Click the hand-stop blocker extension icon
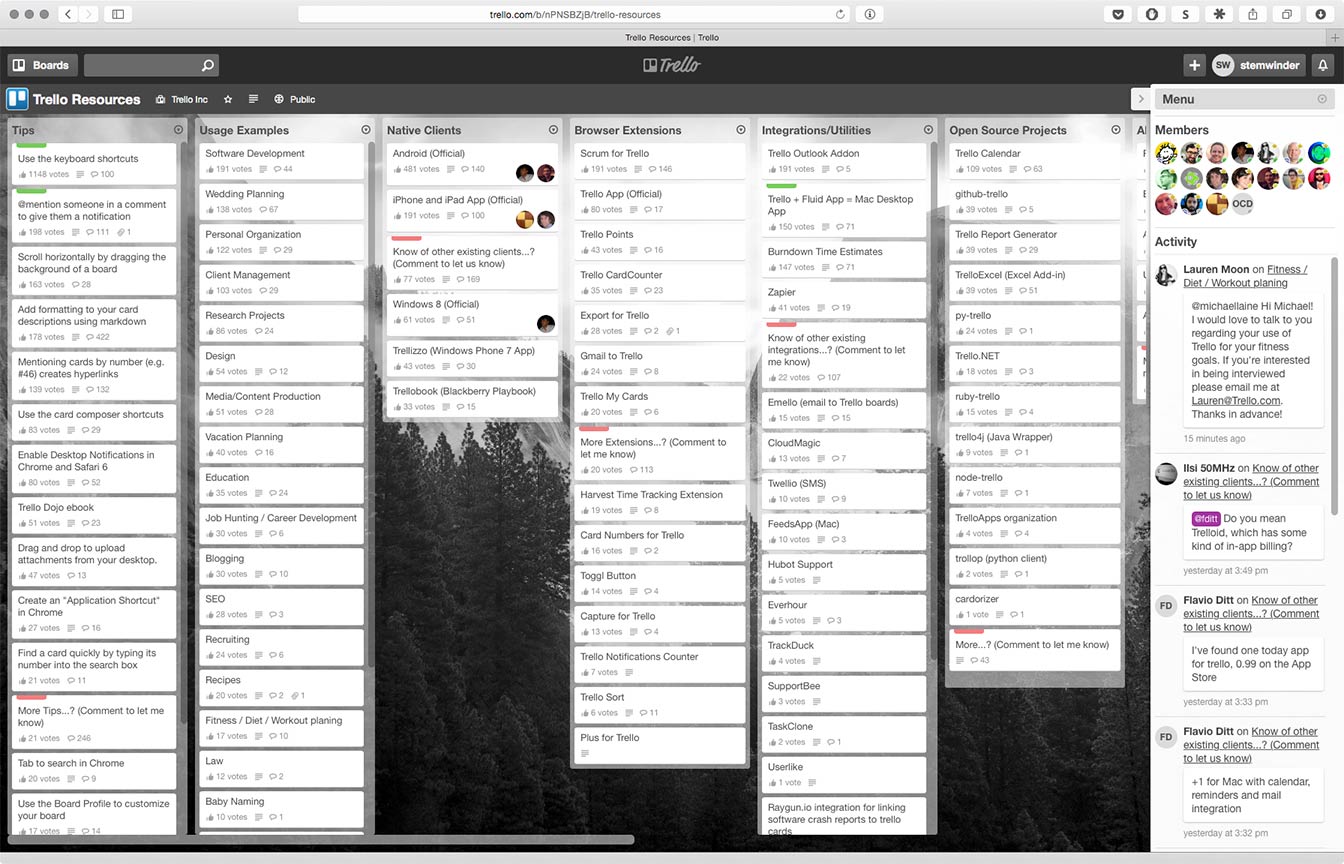The height and width of the screenshot is (864, 1344). 1151,14
